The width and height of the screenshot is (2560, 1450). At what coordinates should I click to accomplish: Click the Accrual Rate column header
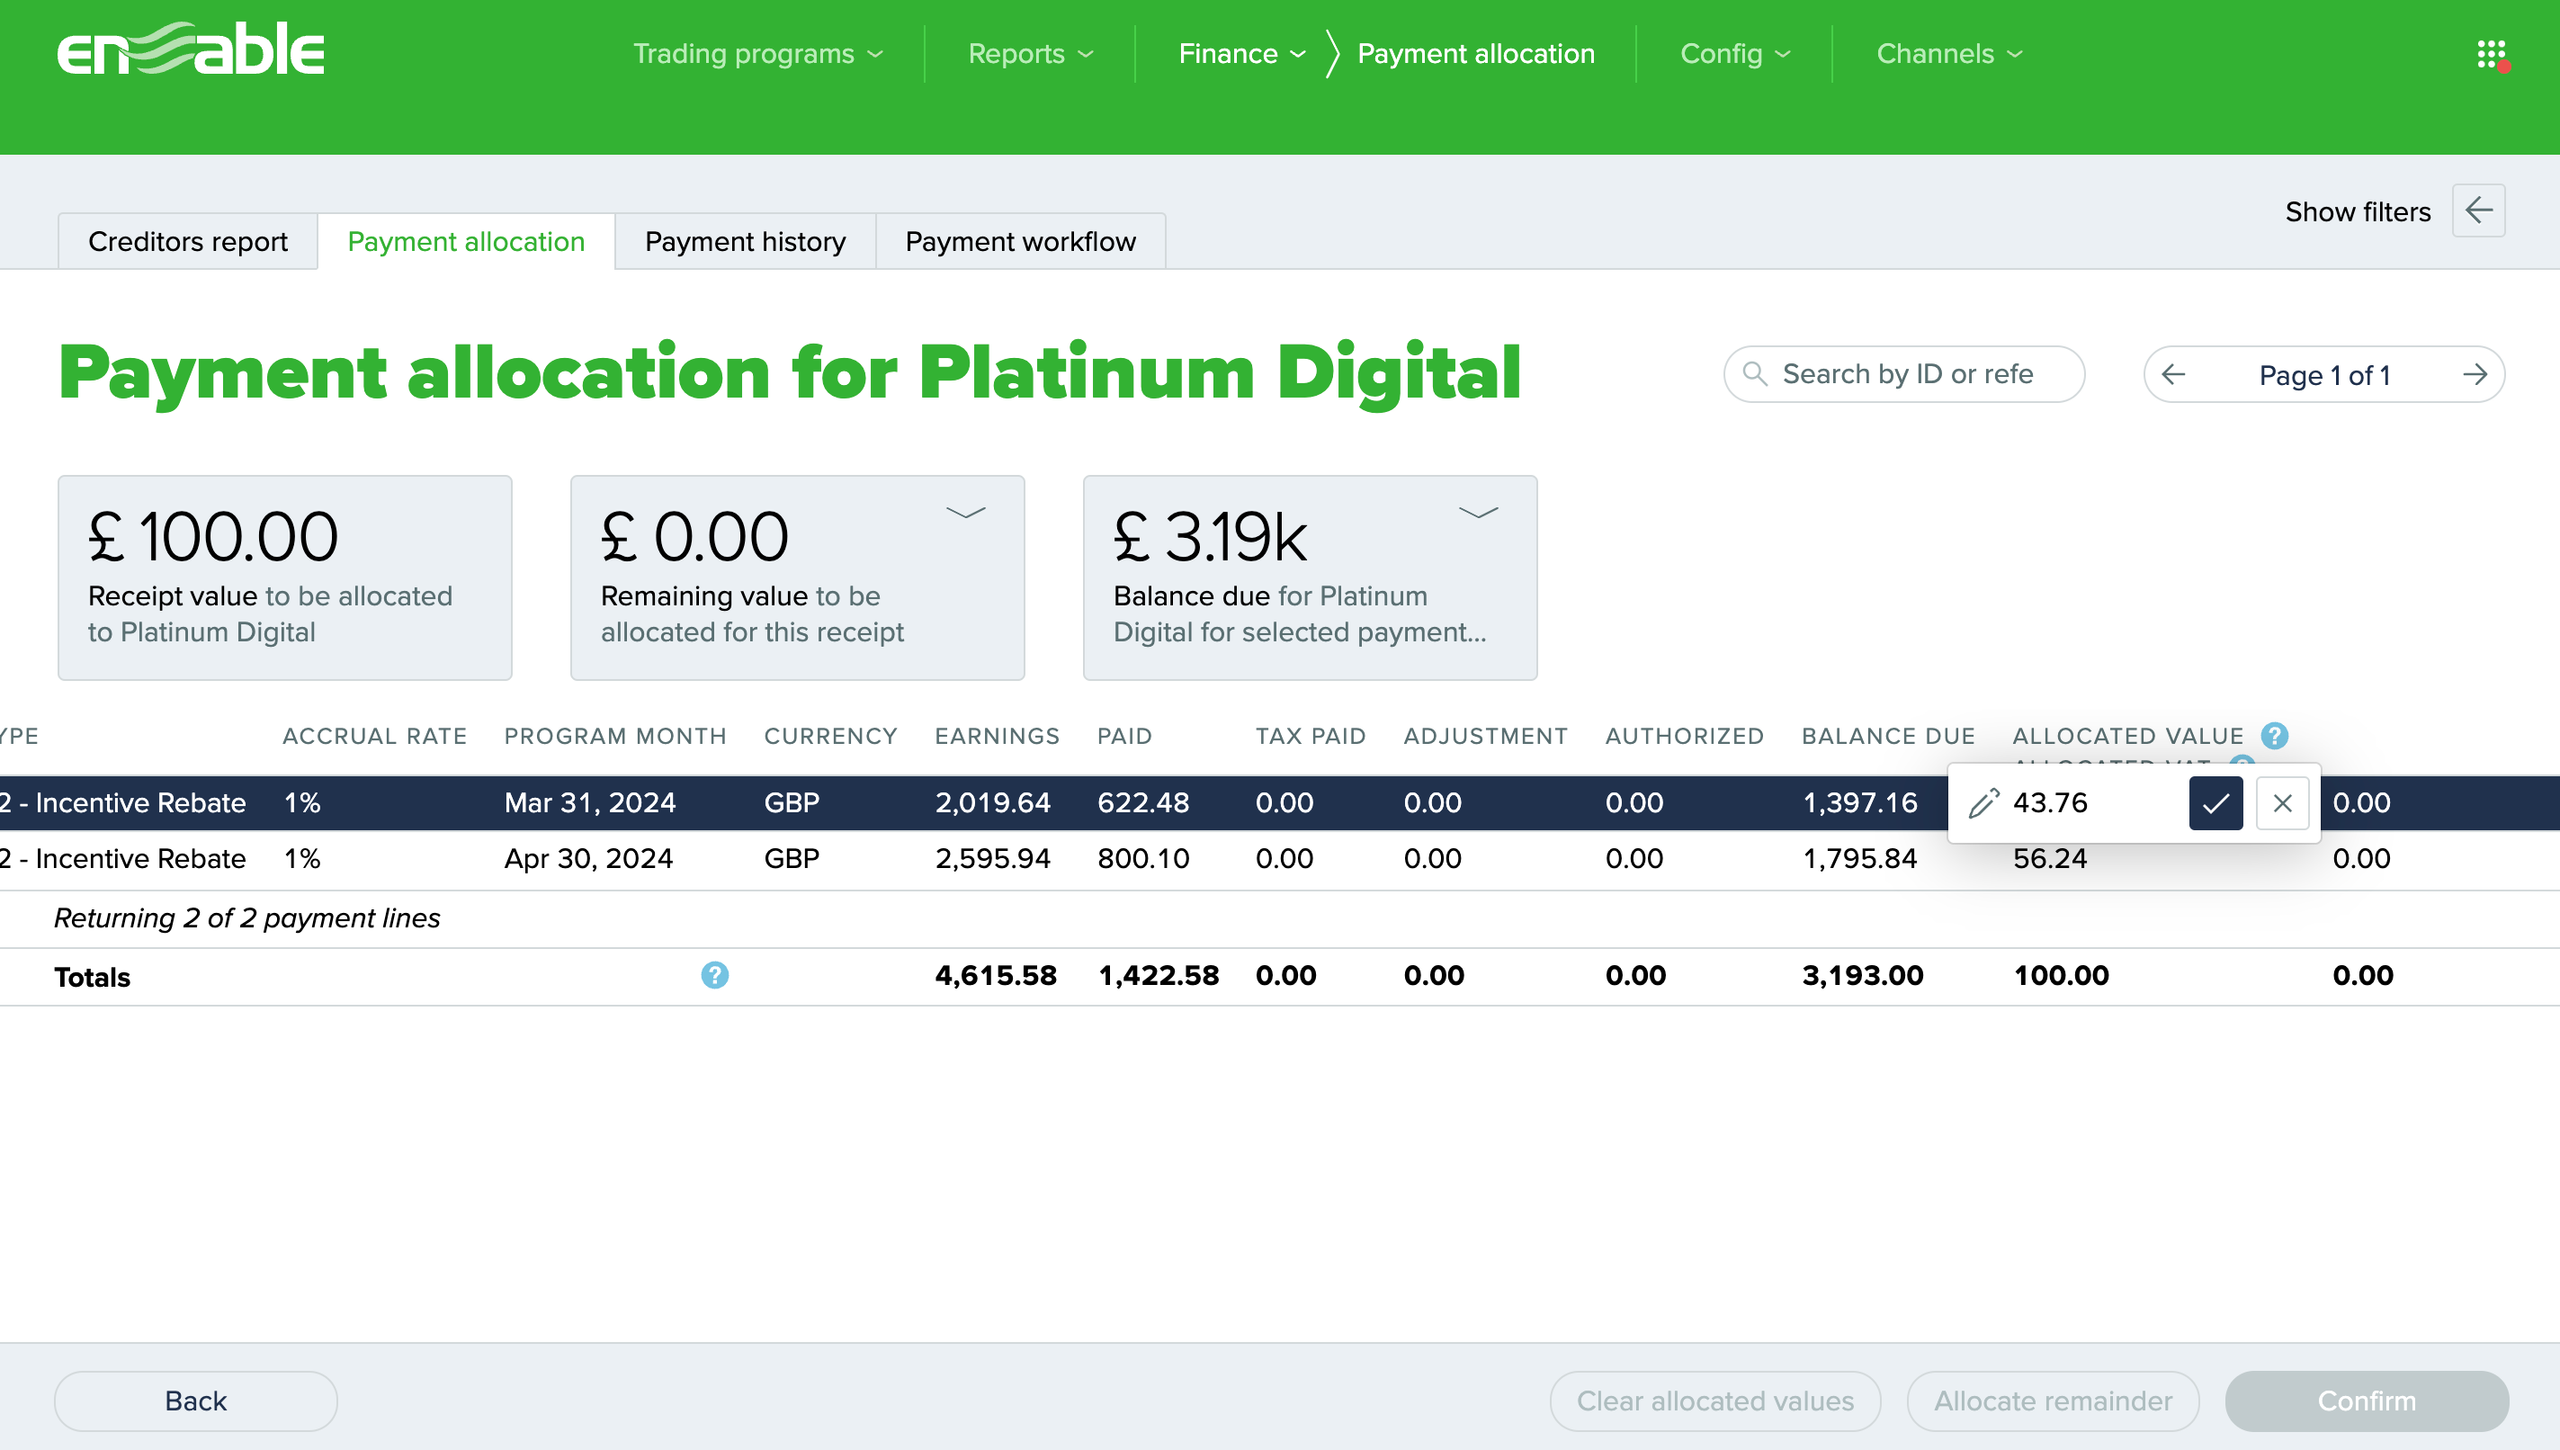tap(375, 736)
